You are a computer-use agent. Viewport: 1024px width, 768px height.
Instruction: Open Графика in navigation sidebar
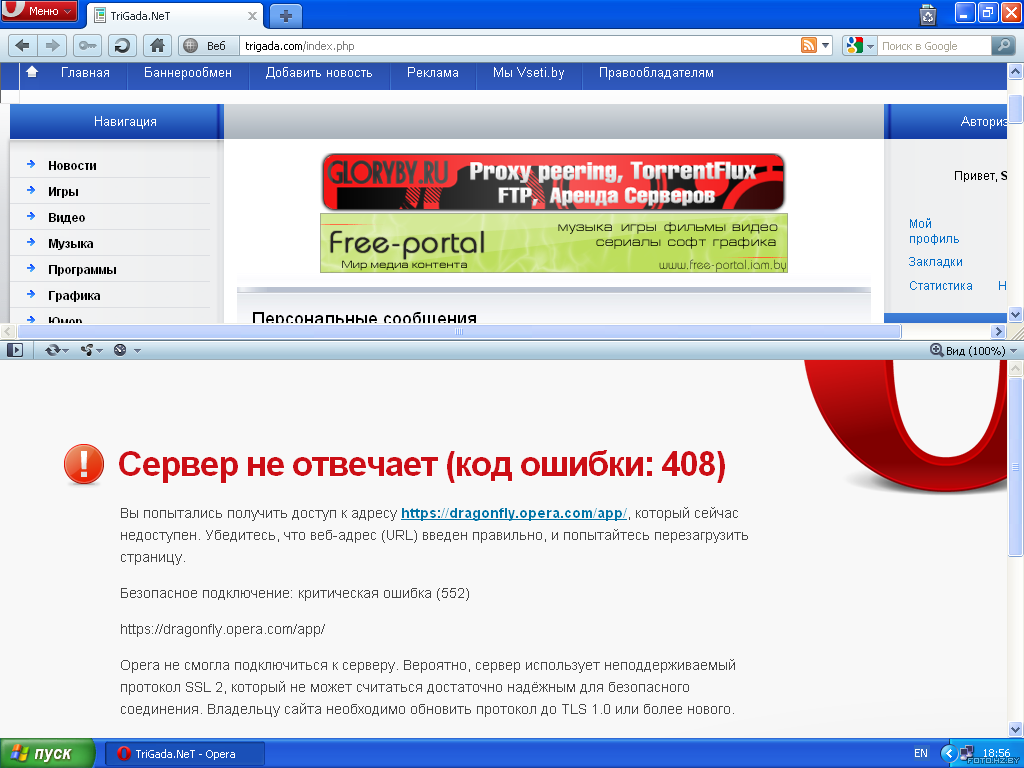[74, 296]
